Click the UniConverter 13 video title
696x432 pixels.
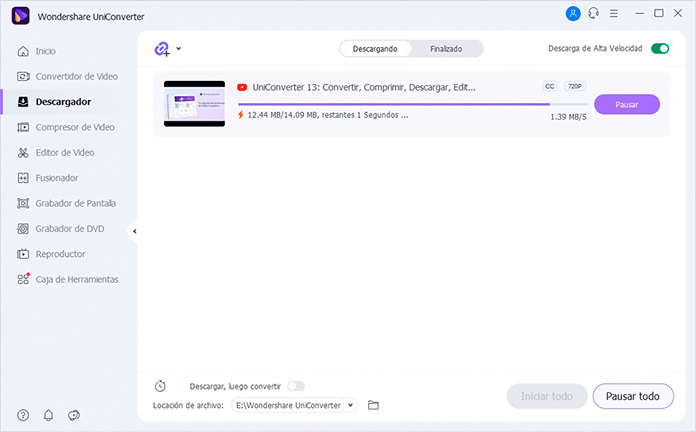coord(364,87)
